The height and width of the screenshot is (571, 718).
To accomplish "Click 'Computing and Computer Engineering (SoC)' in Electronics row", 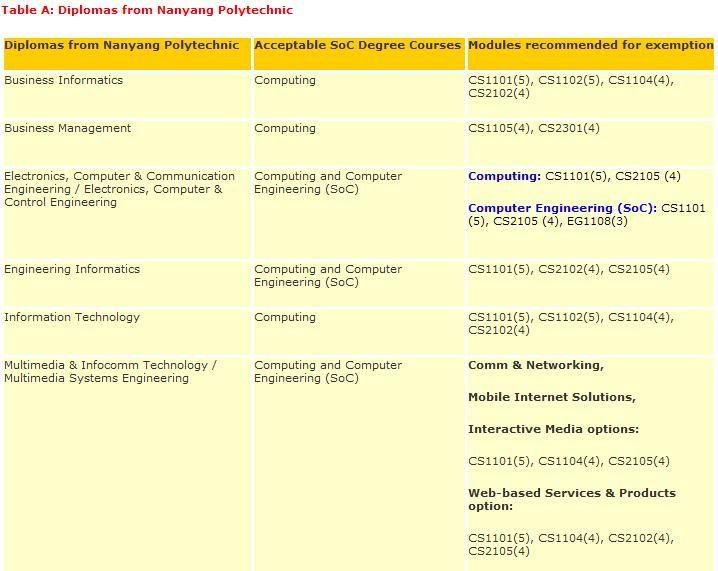I will (x=328, y=183).
